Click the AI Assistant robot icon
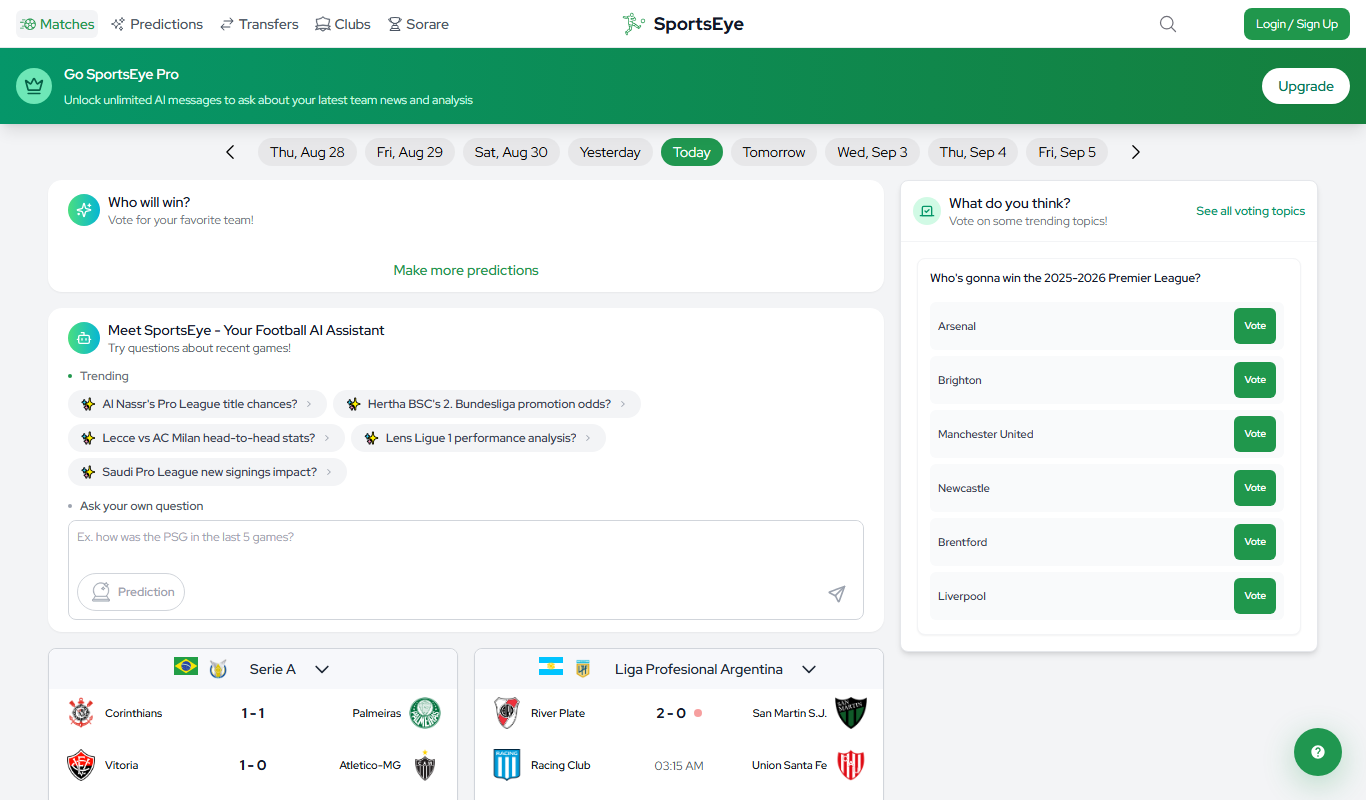Screen dimensions: 1366x800 coord(84,338)
